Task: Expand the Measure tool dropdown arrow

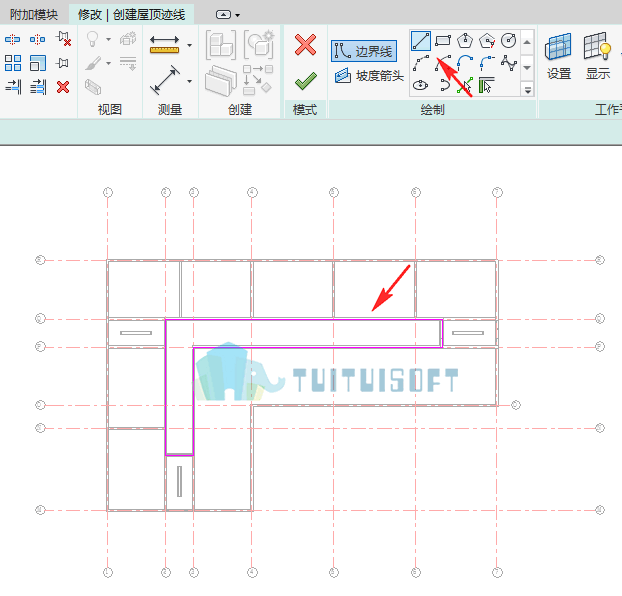Action: tap(190, 45)
